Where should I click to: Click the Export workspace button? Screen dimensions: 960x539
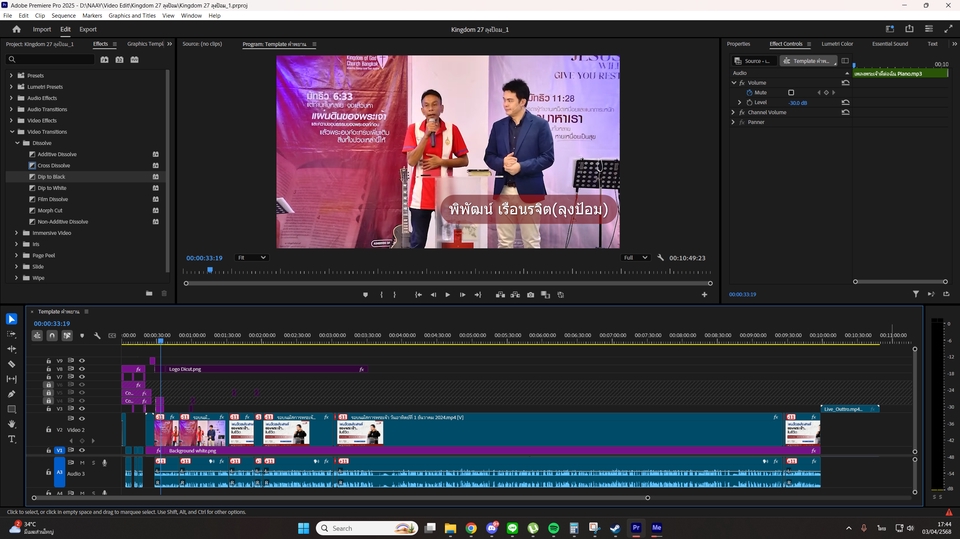(x=88, y=29)
